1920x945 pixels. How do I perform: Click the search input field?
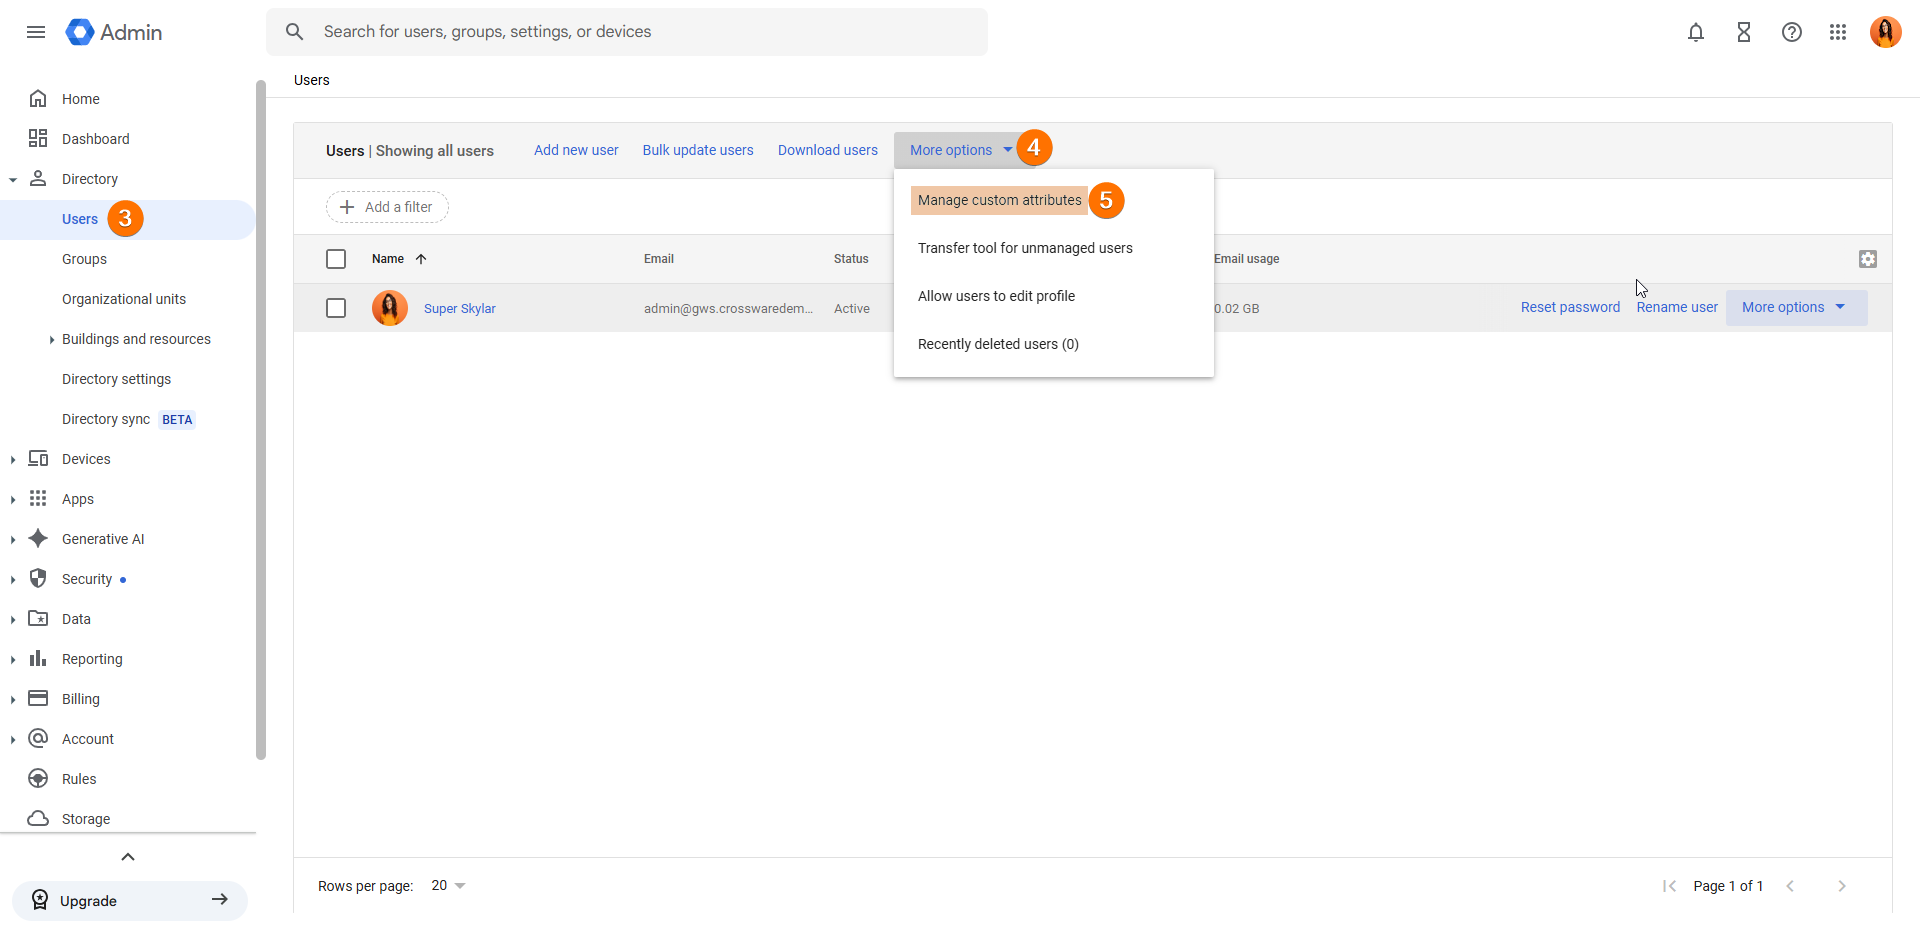[640, 32]
